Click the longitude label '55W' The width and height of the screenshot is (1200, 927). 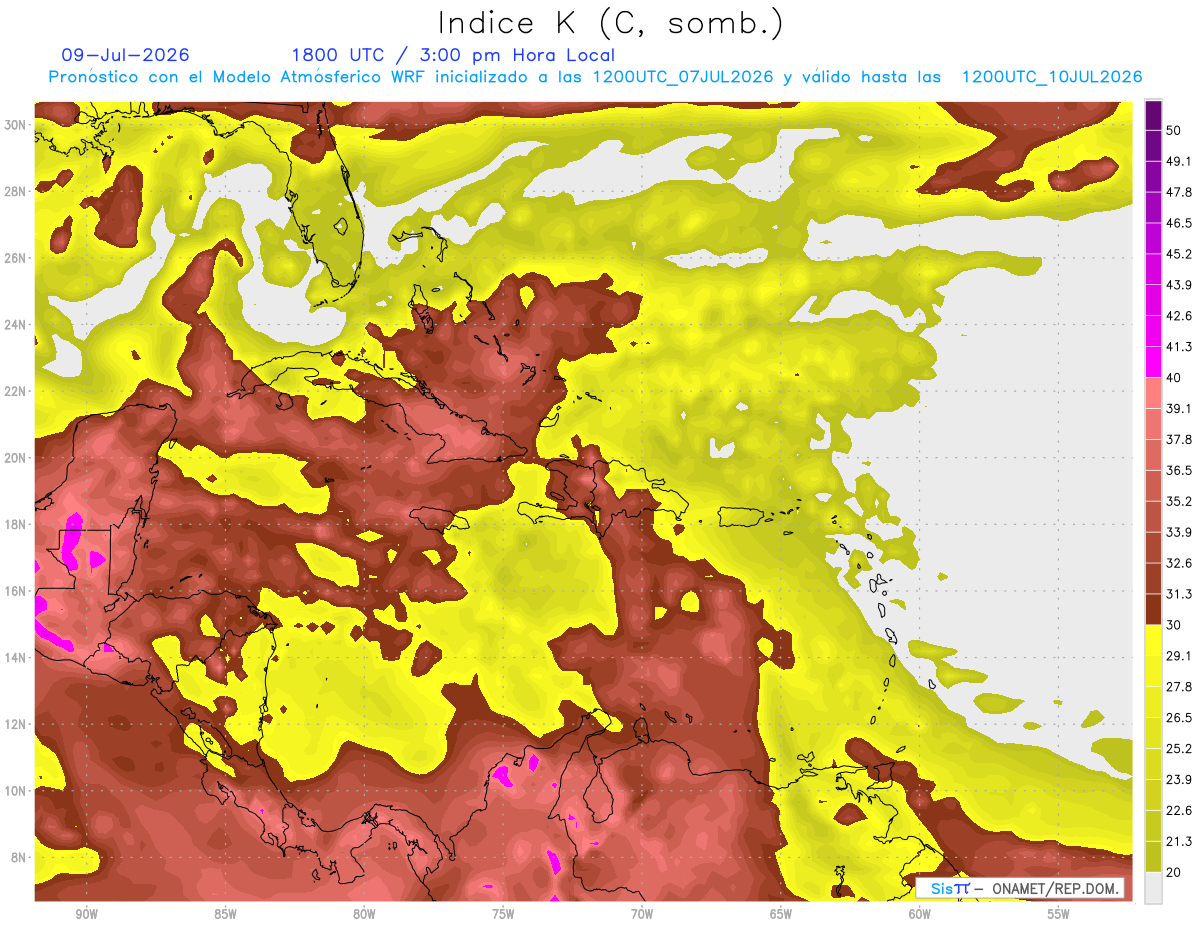(x=1059, y=915)
